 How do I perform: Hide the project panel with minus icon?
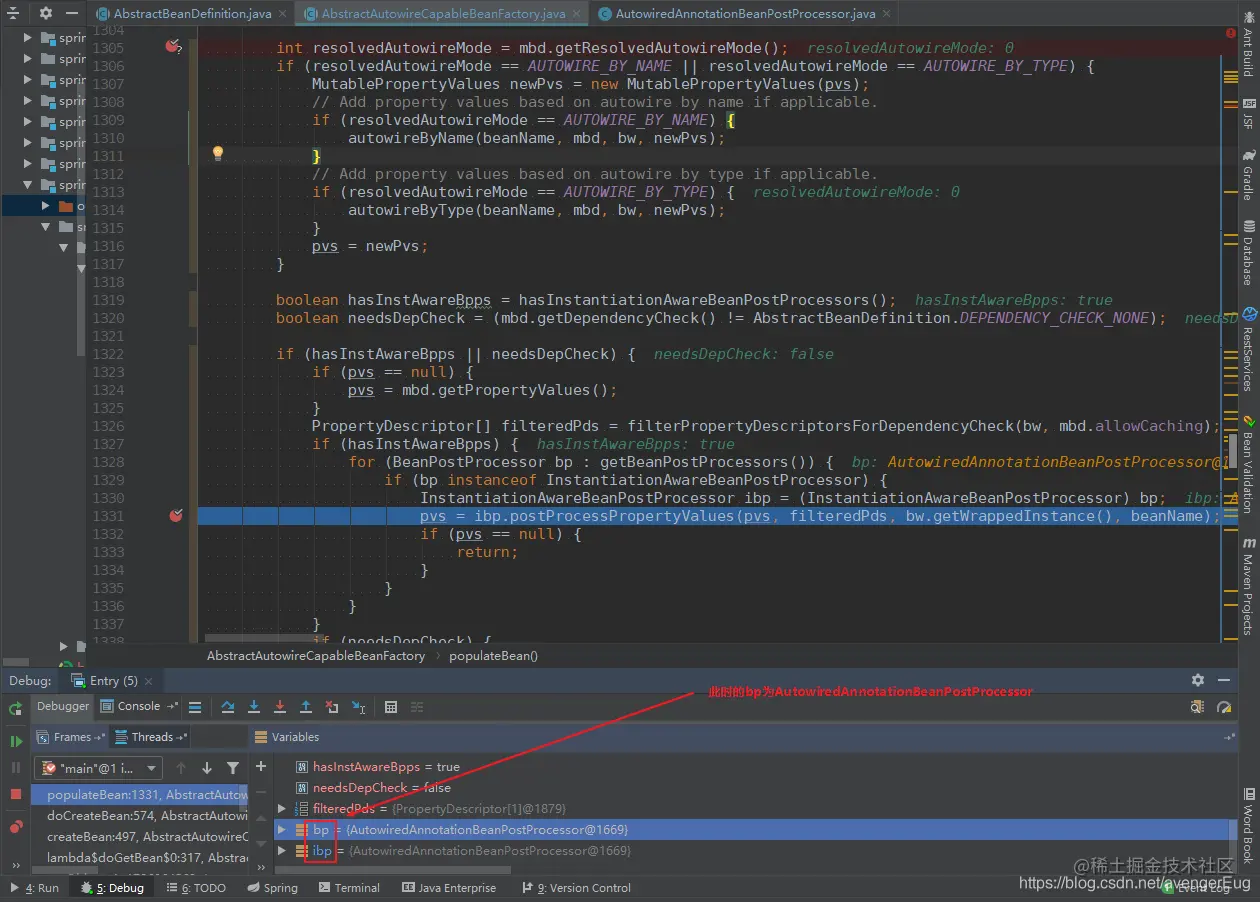[x=72, y=14]
